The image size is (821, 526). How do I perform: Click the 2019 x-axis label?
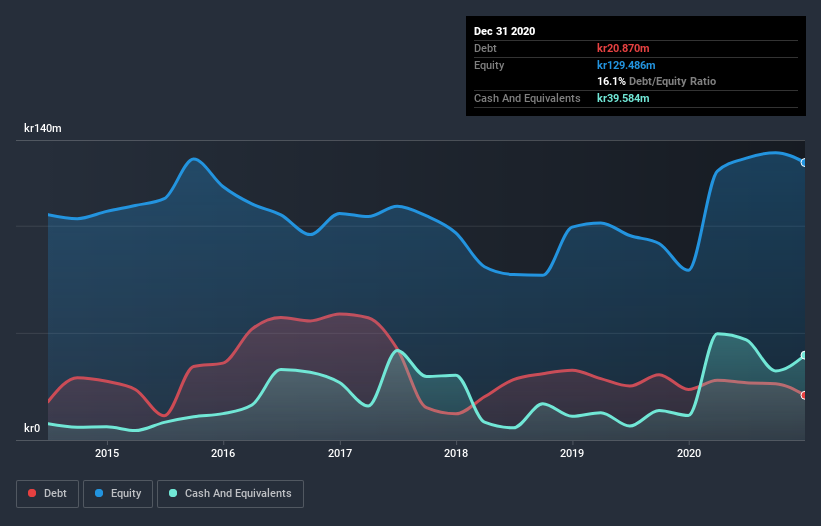[x=572, y=453]
